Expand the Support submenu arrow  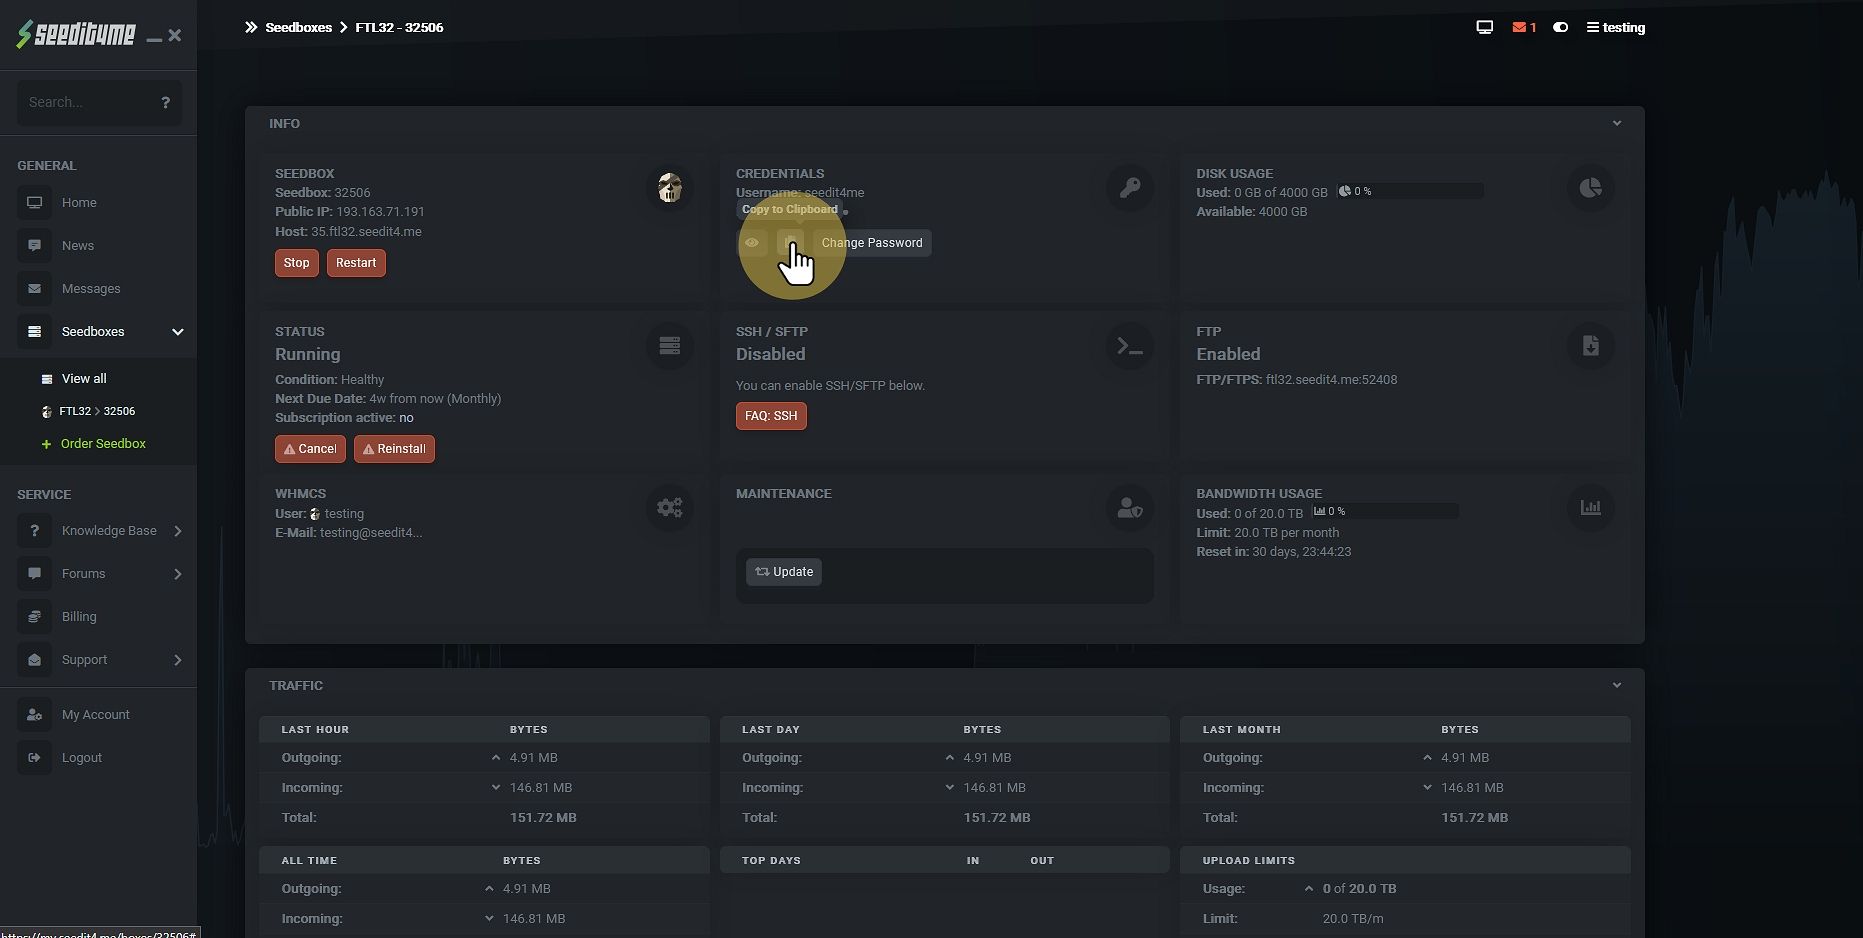(x=178, y=660)
